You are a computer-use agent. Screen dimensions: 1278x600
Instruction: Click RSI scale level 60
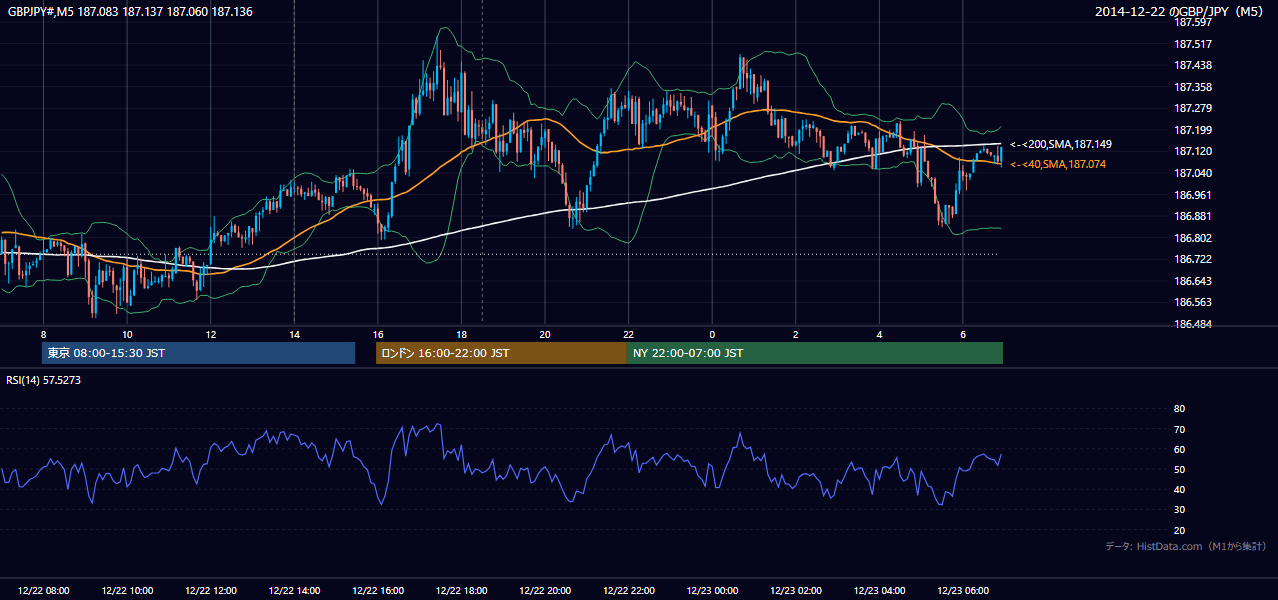[1179, 449]
